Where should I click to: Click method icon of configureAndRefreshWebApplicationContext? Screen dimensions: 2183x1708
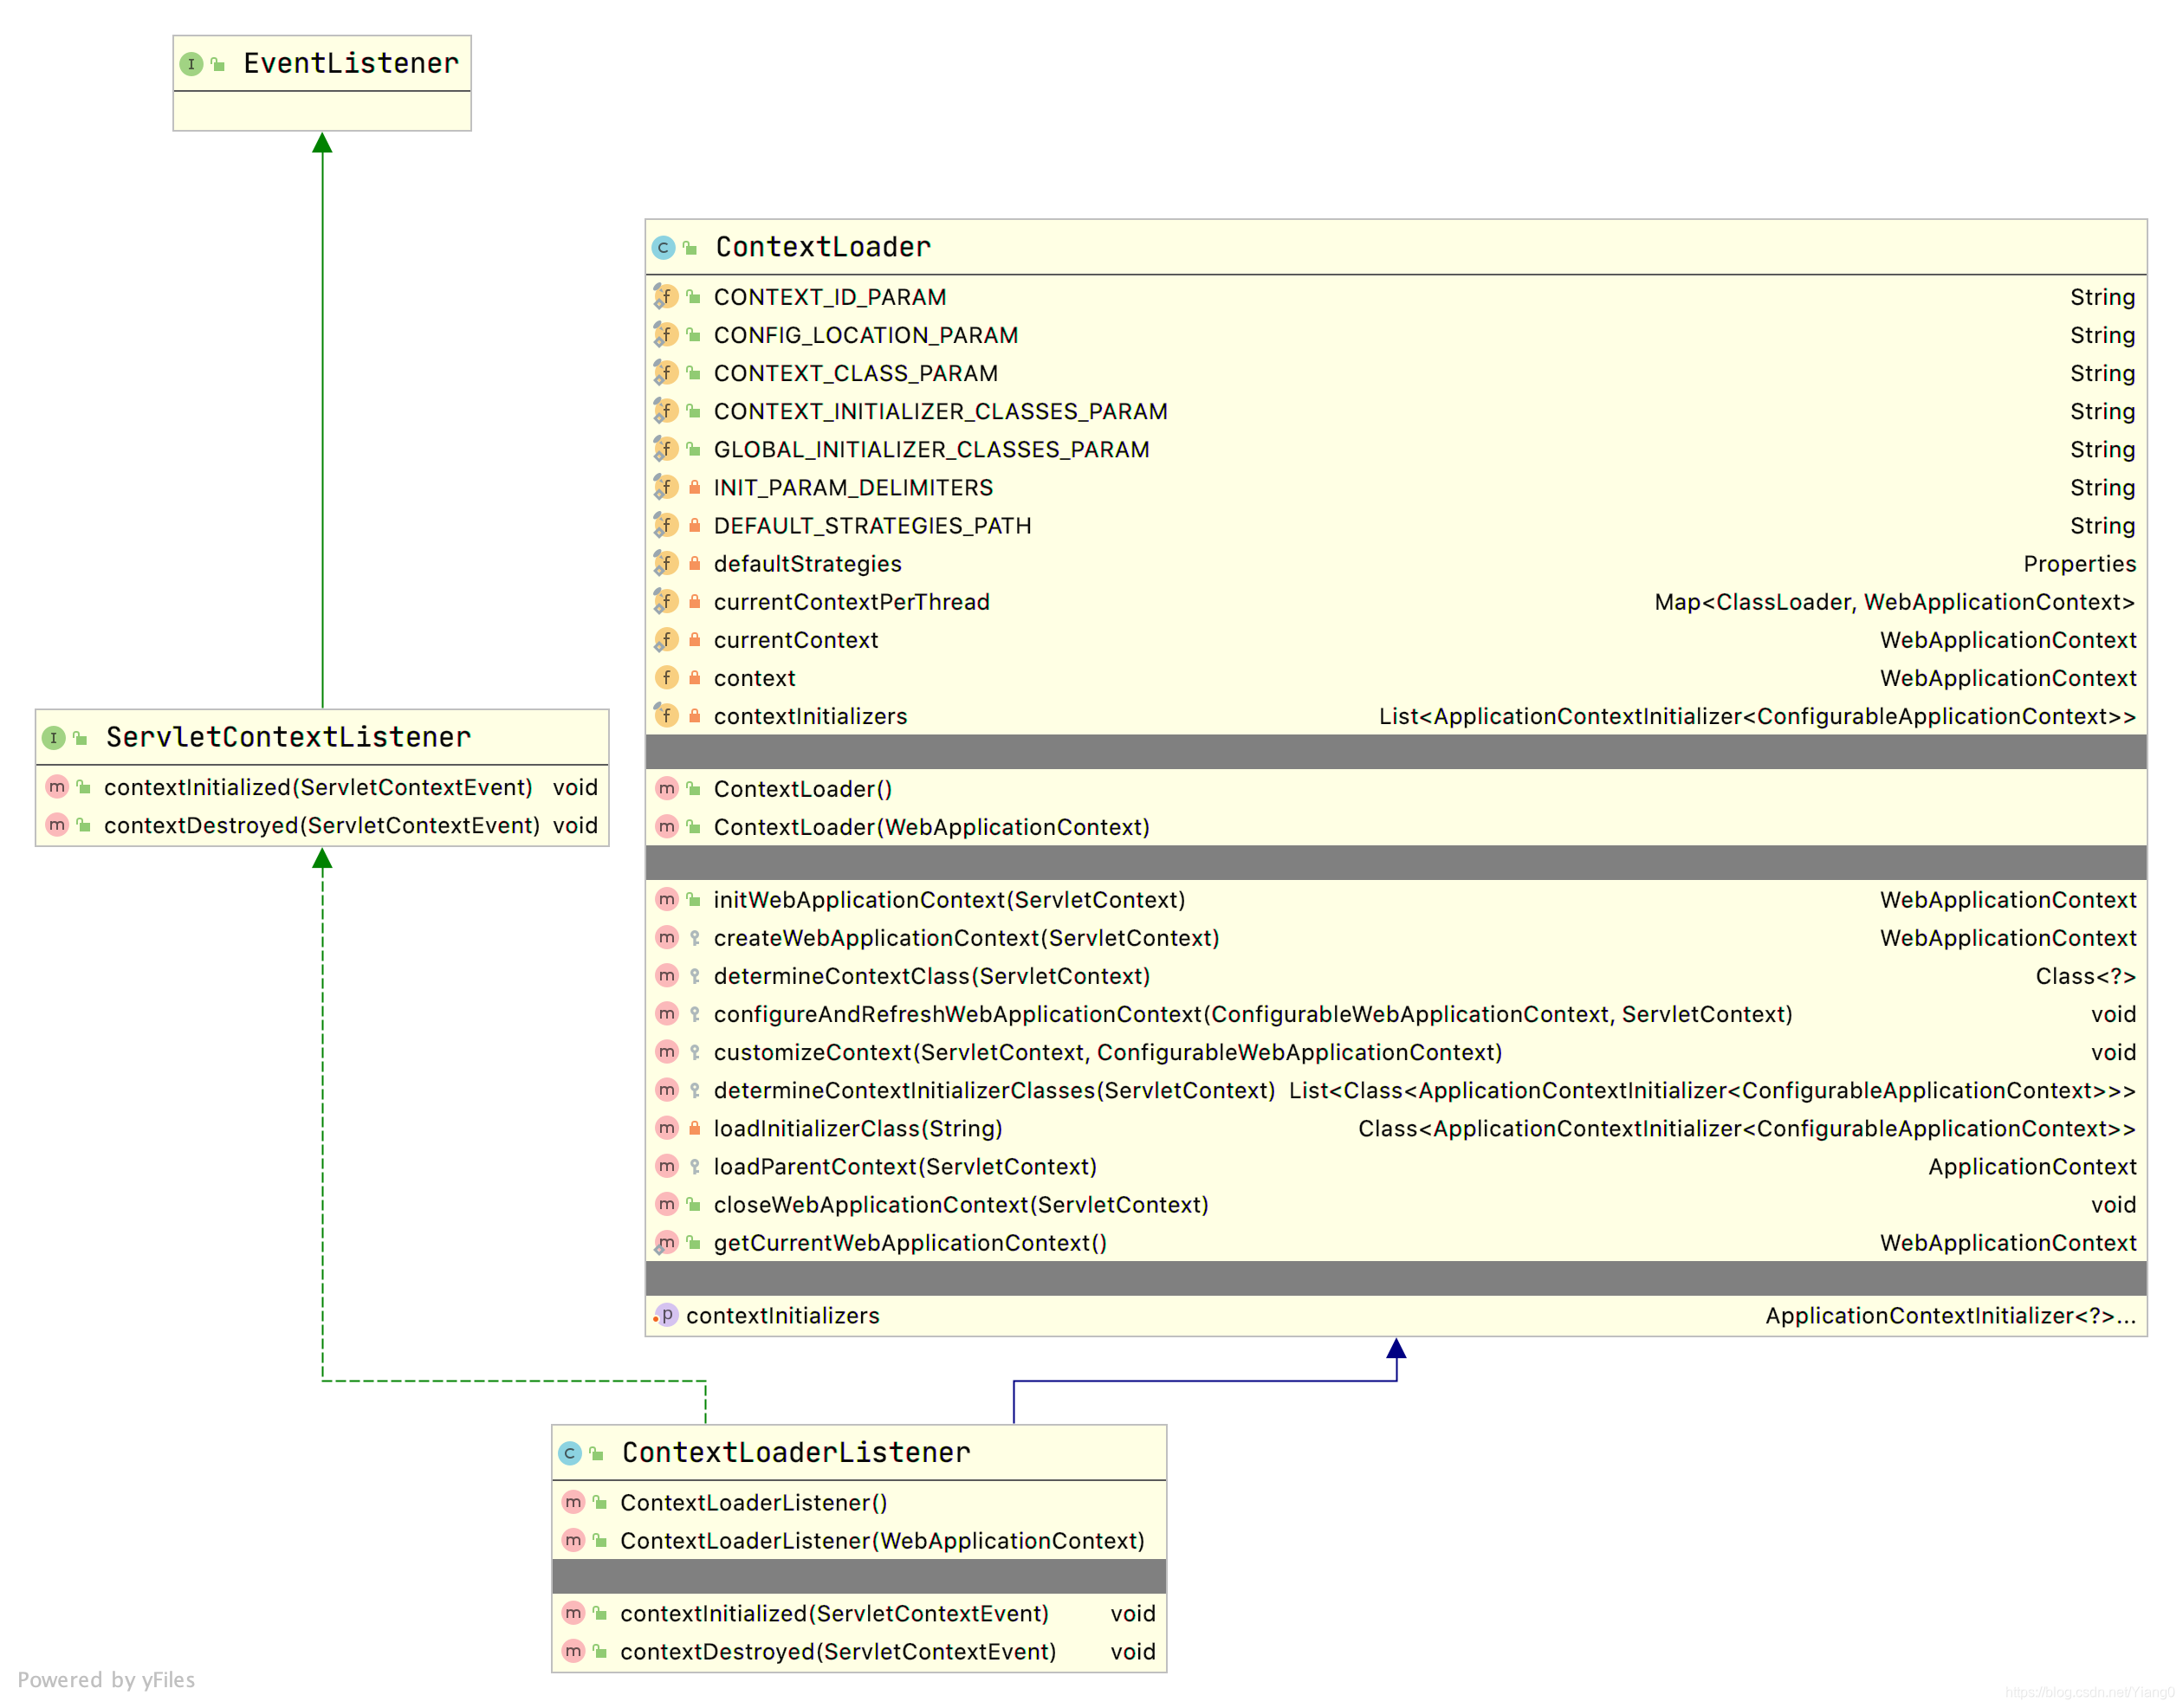coord(667,1013)
